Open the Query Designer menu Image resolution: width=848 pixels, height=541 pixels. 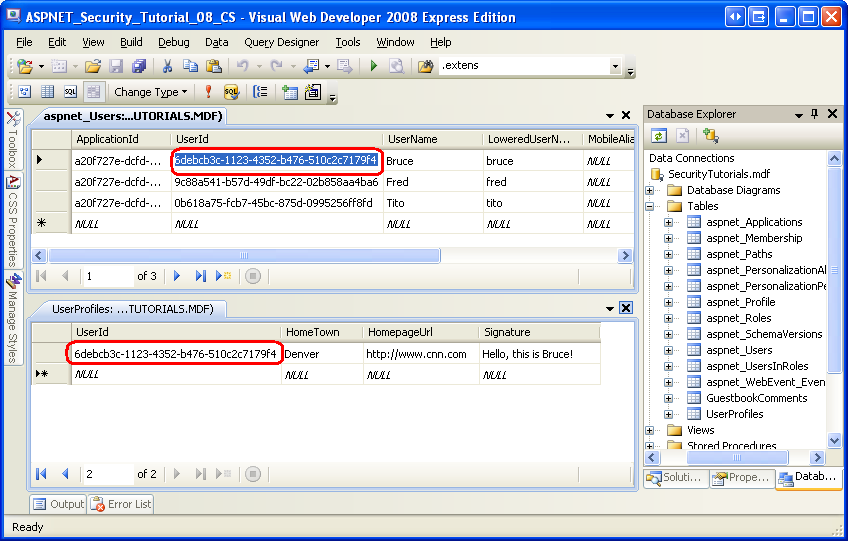[281, 42]
